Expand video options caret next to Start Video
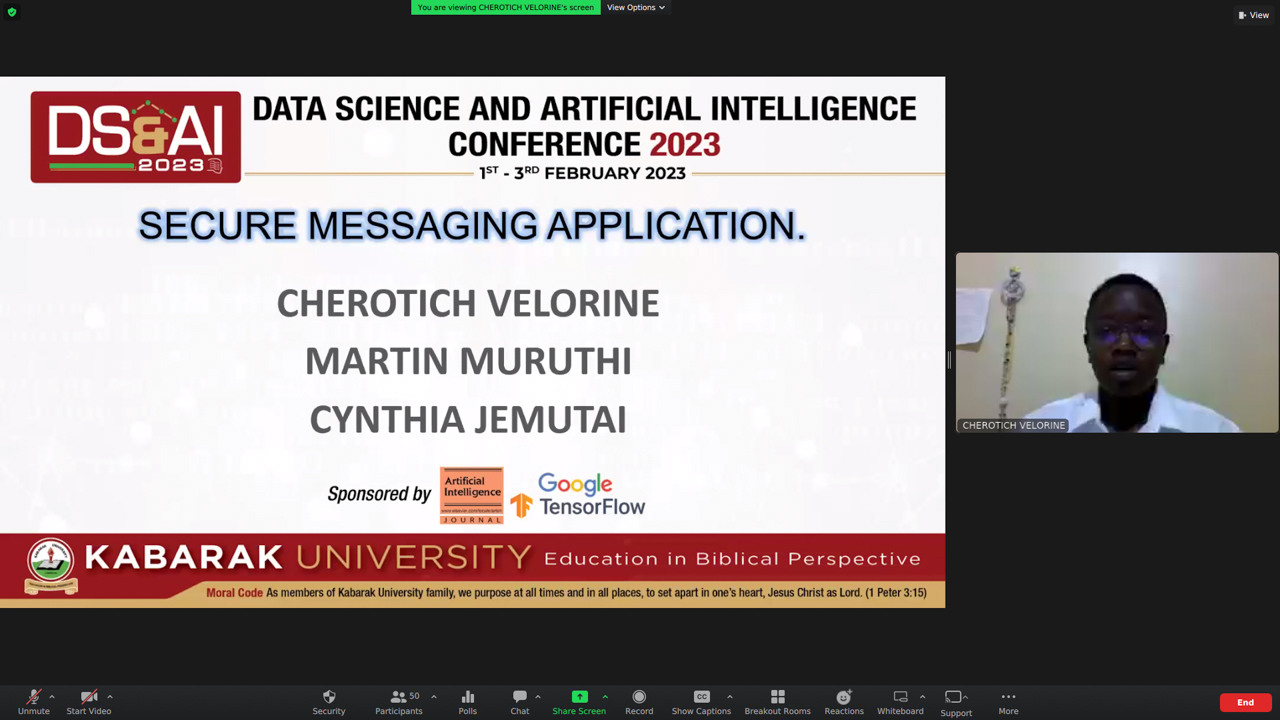 (x=110, y=697)
